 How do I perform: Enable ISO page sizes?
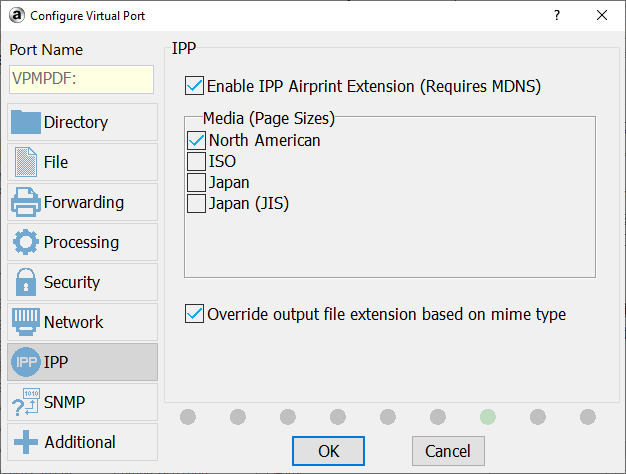tap(197, 161)
